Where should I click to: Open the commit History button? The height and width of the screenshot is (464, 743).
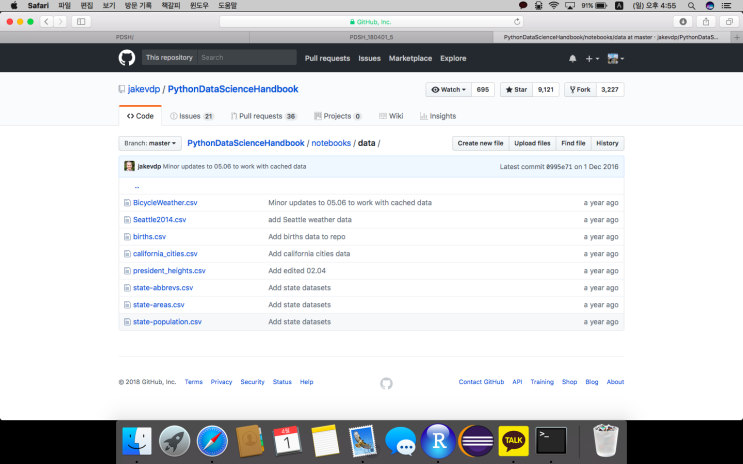coord(607,143)
